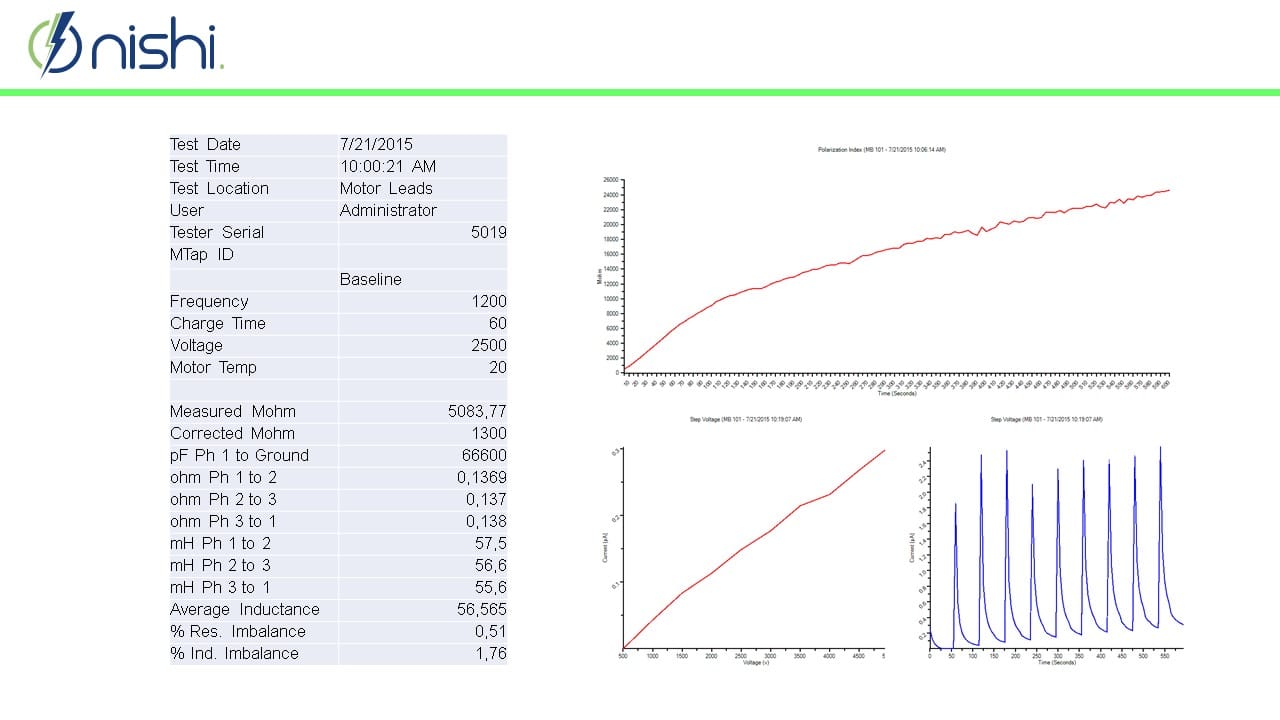Click the empty MTap ID value cell
Screen dimensions: 1280x720
(x=422, y=255)
